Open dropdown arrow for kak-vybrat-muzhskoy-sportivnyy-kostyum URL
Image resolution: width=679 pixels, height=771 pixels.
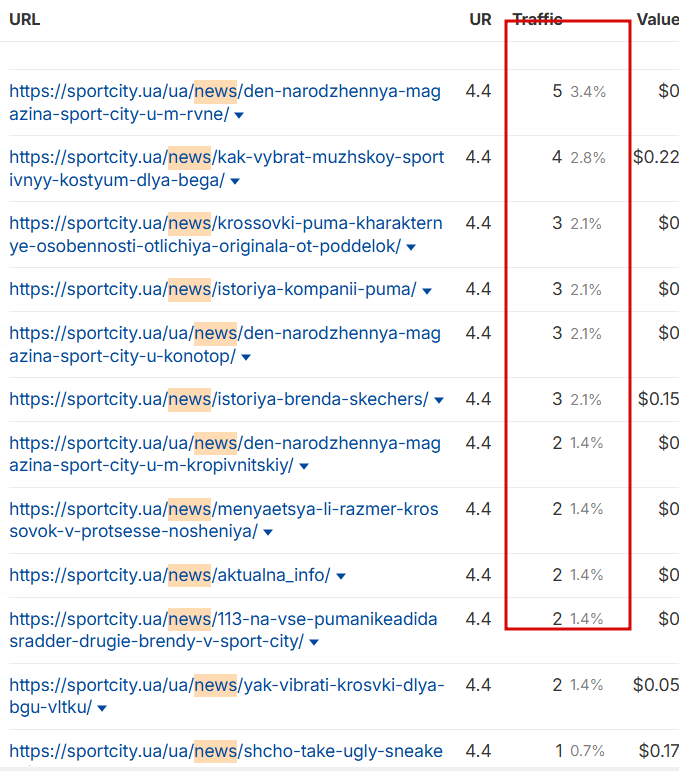pyautogui.click(x=235, y=181)
